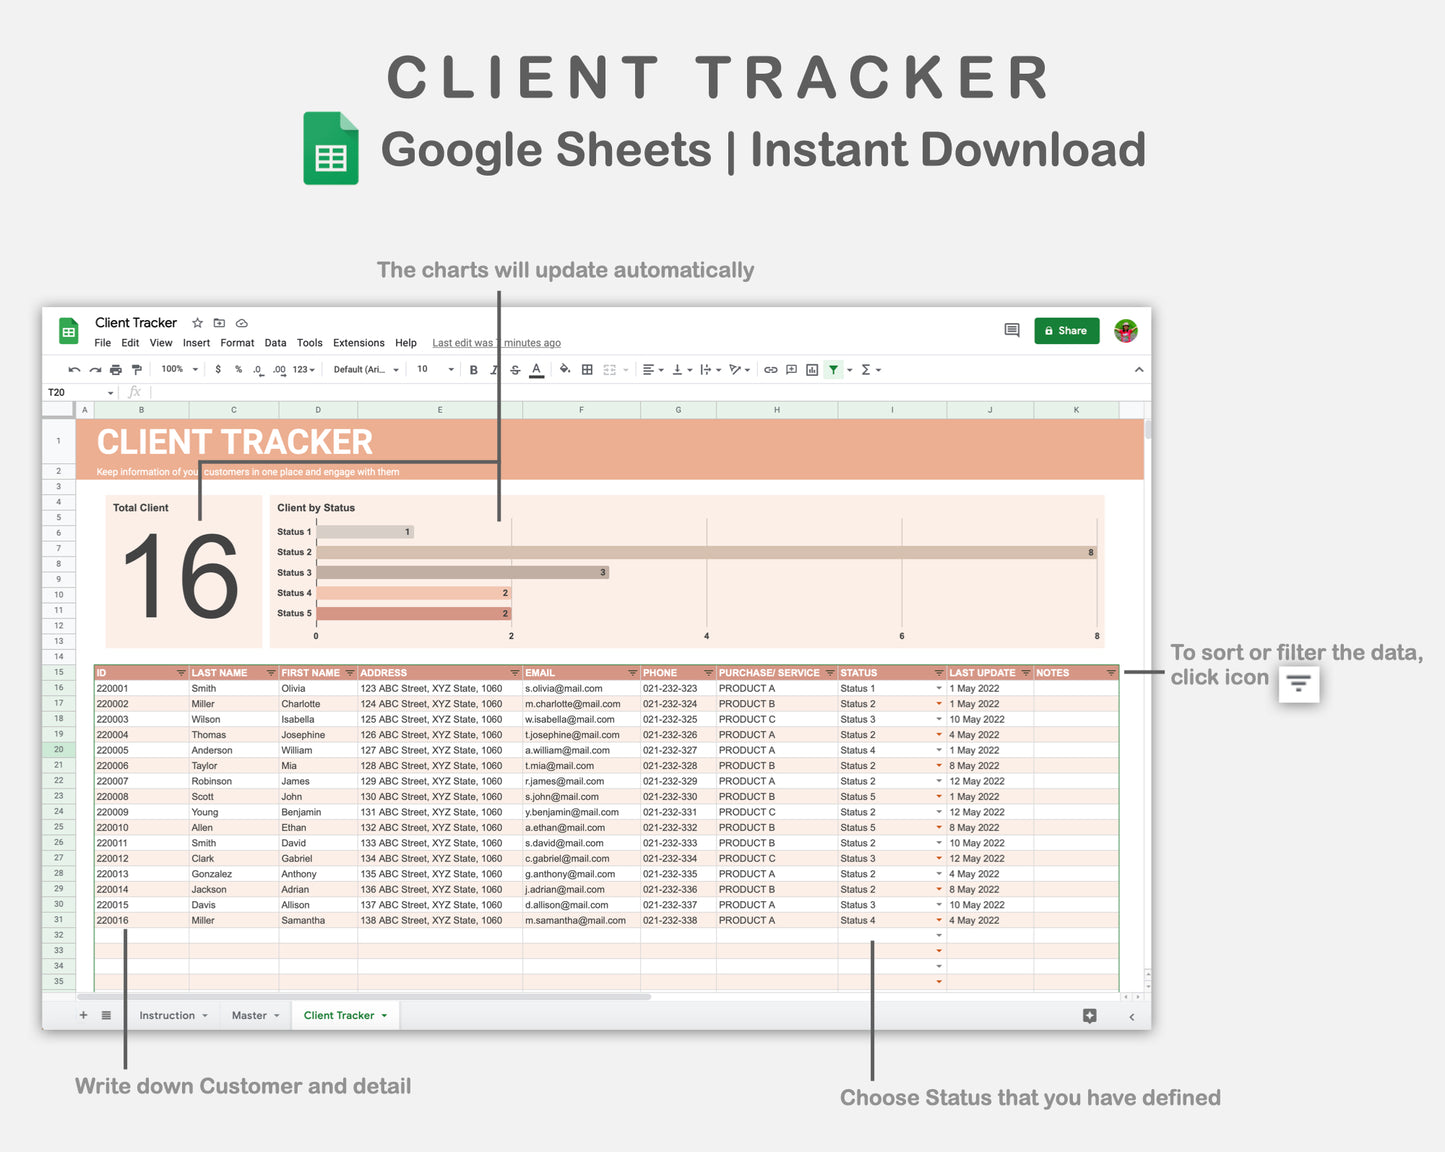Switch to the Master sheet tab
The height and width of the screenshot is (1152, 1445).
[250, 1015]
